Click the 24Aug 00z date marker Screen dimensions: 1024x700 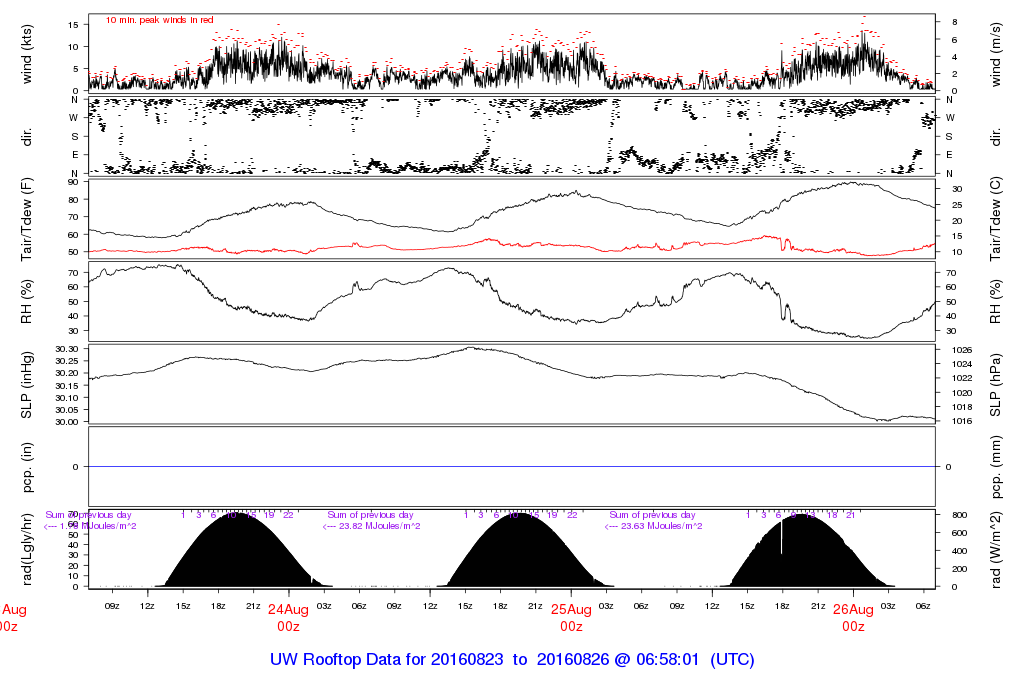coord(288,617)
